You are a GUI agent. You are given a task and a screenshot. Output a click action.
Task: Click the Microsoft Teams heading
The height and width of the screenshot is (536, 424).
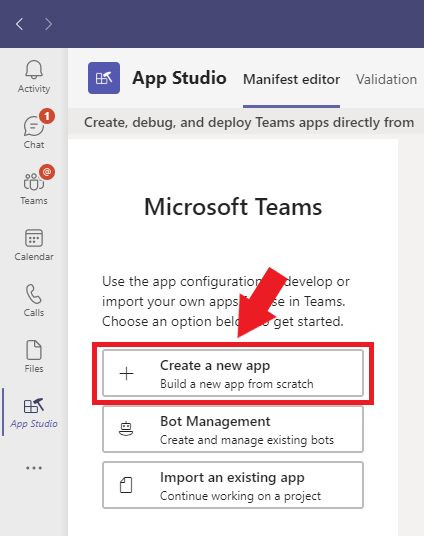click(233, 207)
